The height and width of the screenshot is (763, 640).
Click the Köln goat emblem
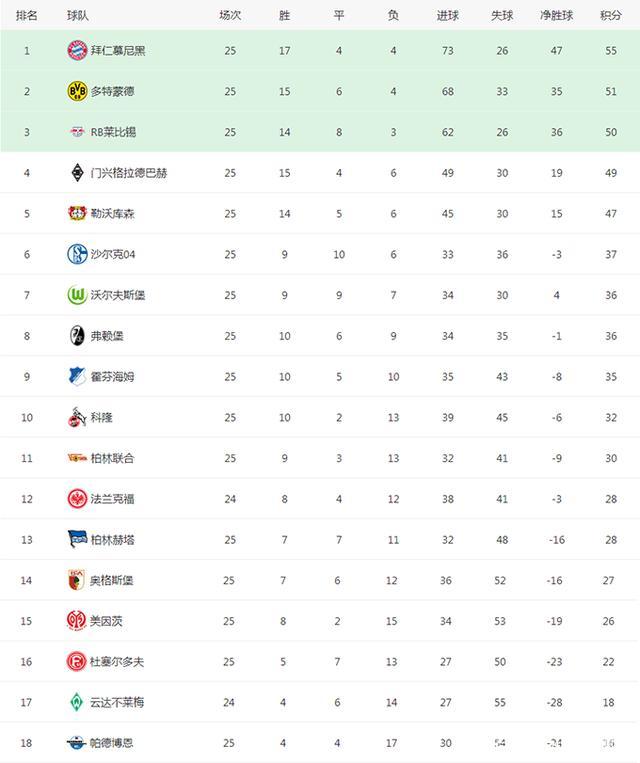77,417
